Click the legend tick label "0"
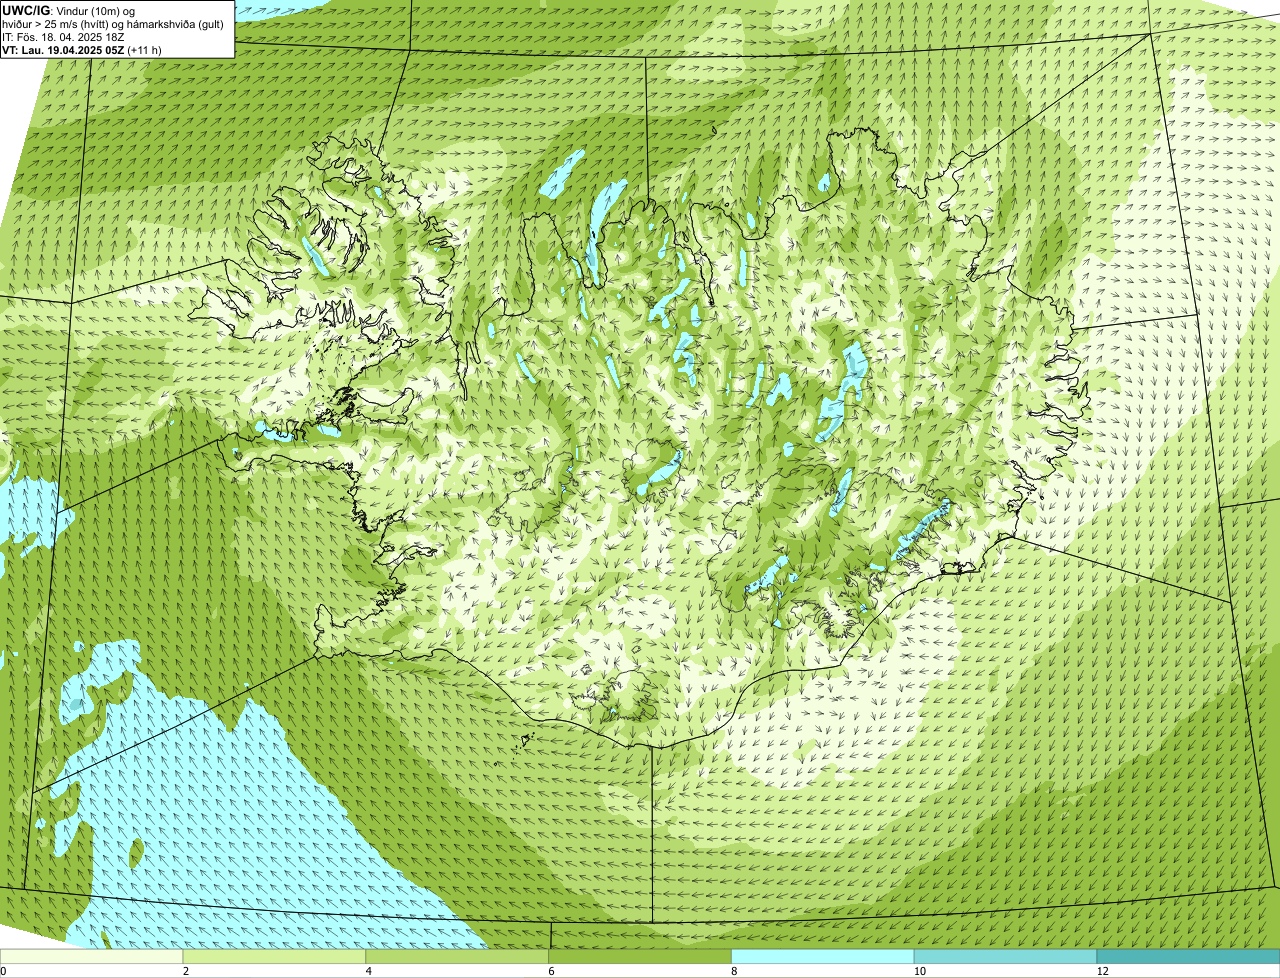 coord(3,971)
